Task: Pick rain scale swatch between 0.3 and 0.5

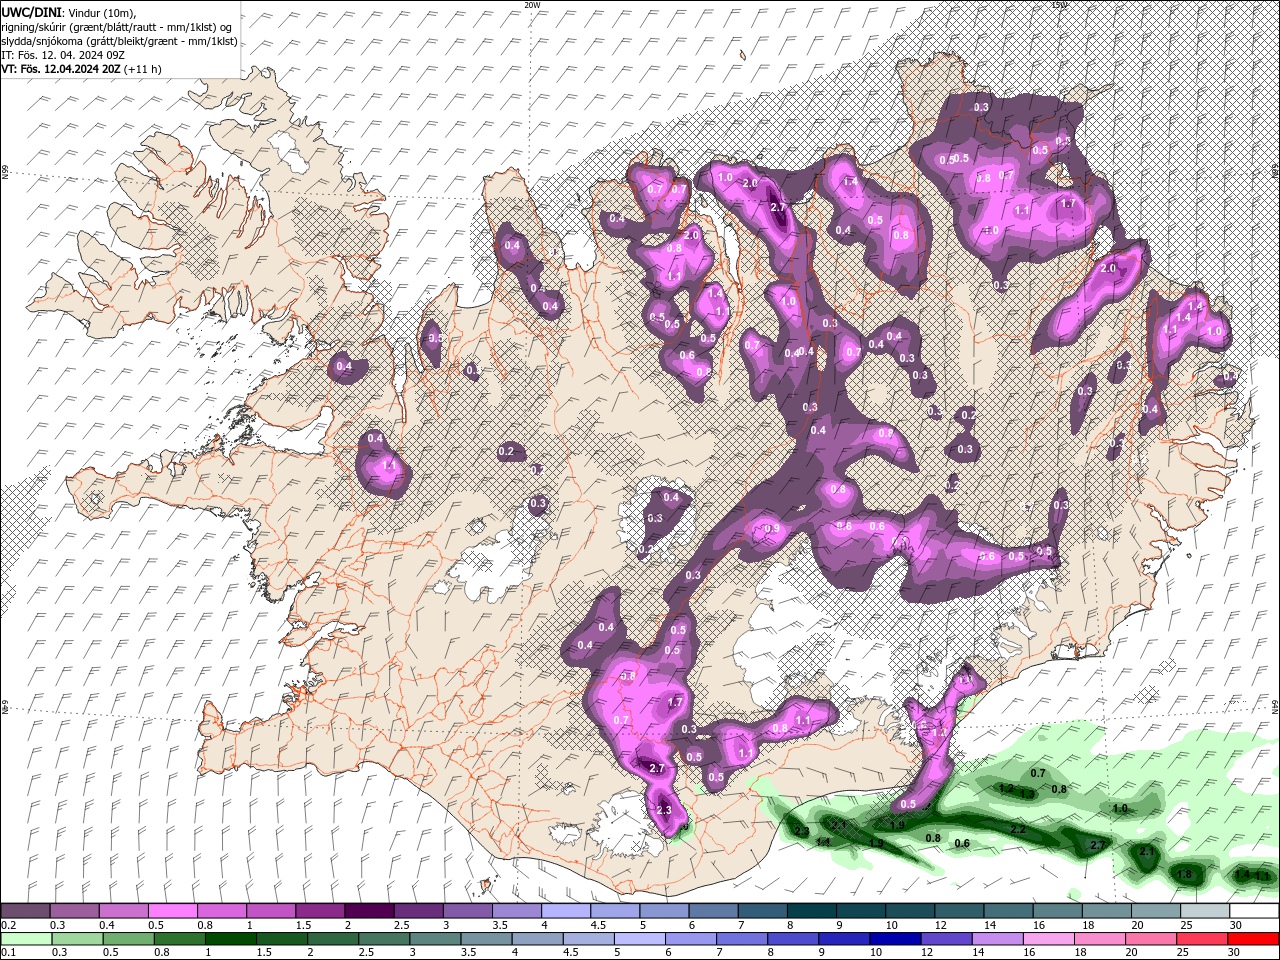Action: pyautogui.click(x=76, y=939)
